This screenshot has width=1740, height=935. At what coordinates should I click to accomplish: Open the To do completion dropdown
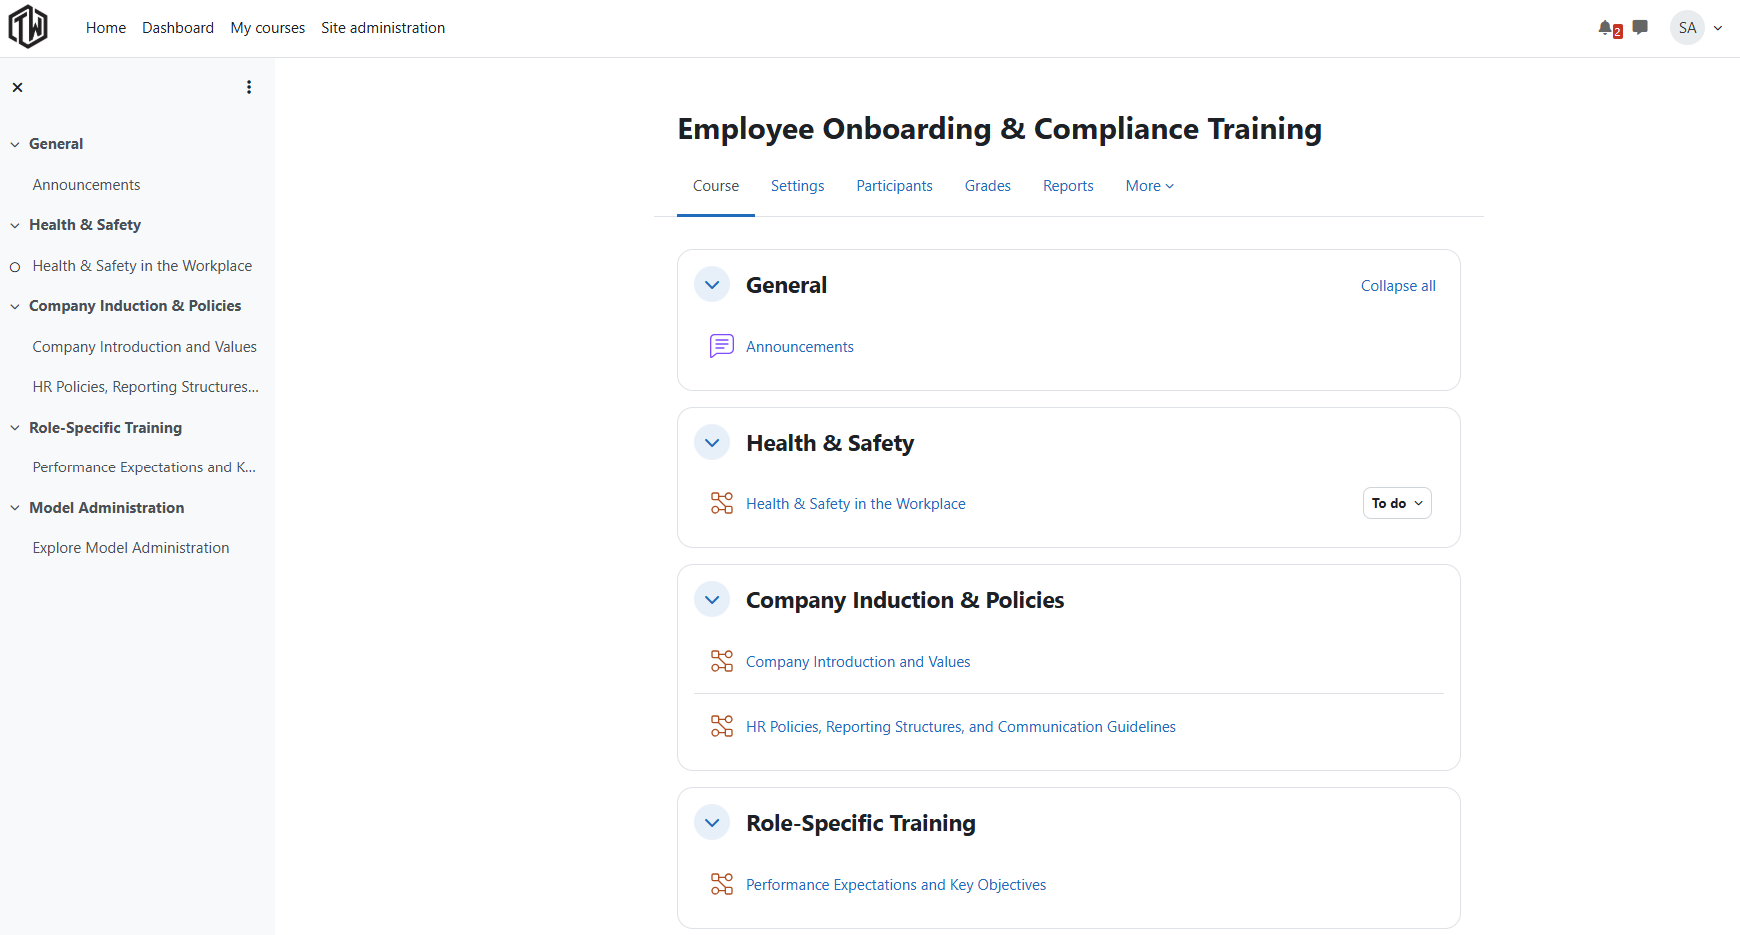pyautogui.click(x=1396, y=503)
